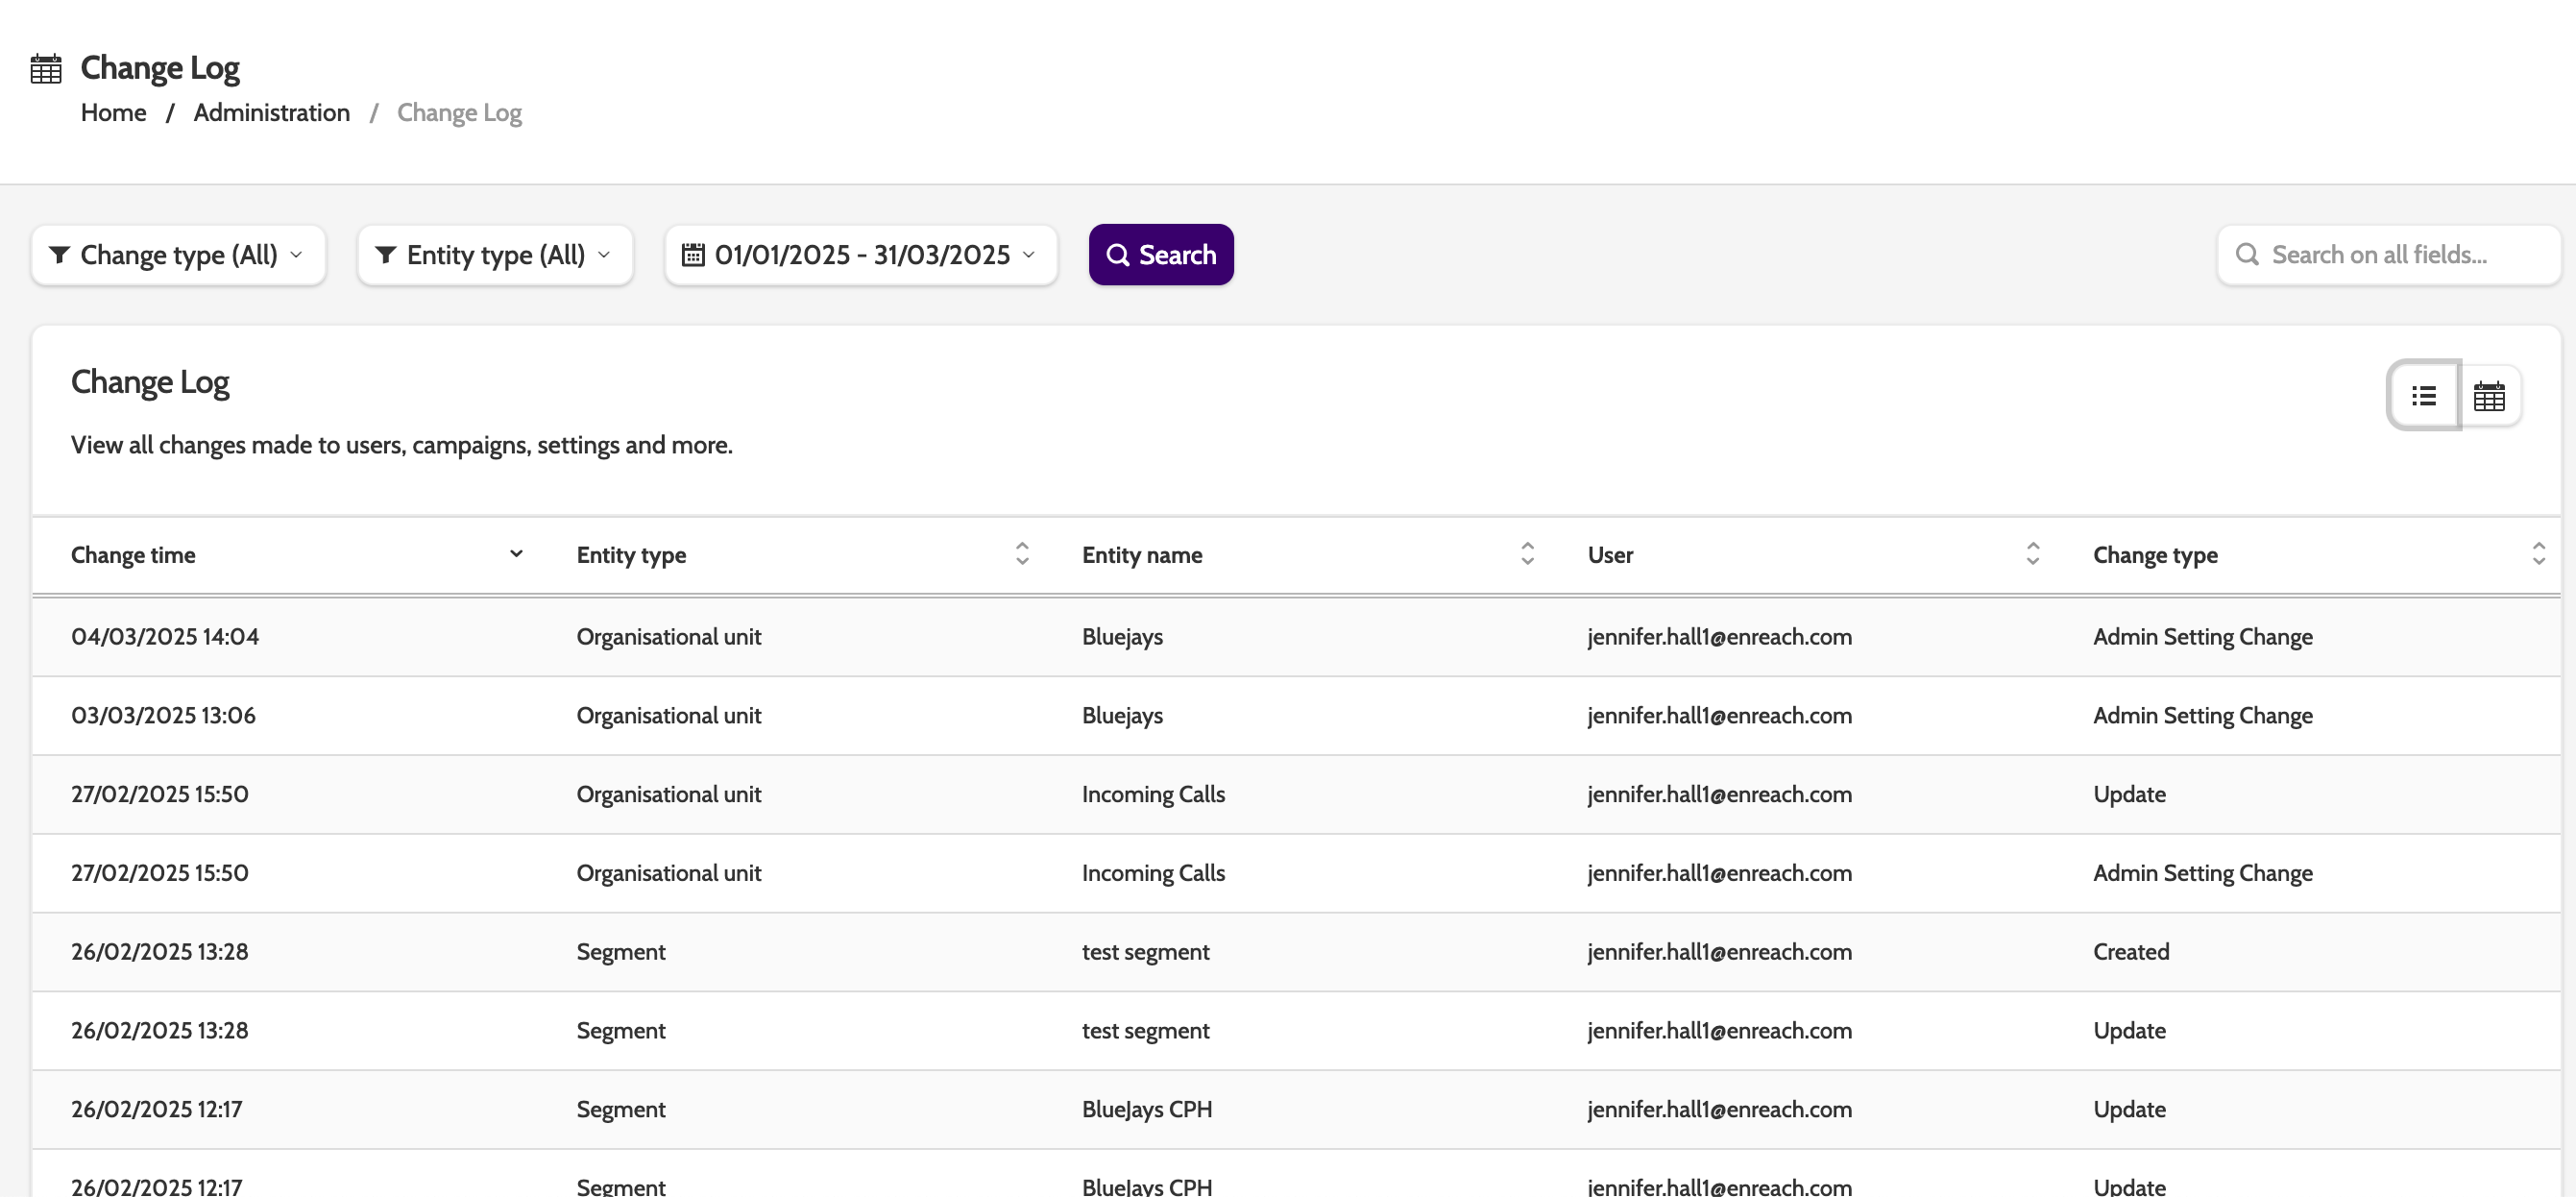Viewport: 2576px width, 1197px height.
Task: Select the test segment Created row
Action: pyautogui.click(x=1145, y=952)
